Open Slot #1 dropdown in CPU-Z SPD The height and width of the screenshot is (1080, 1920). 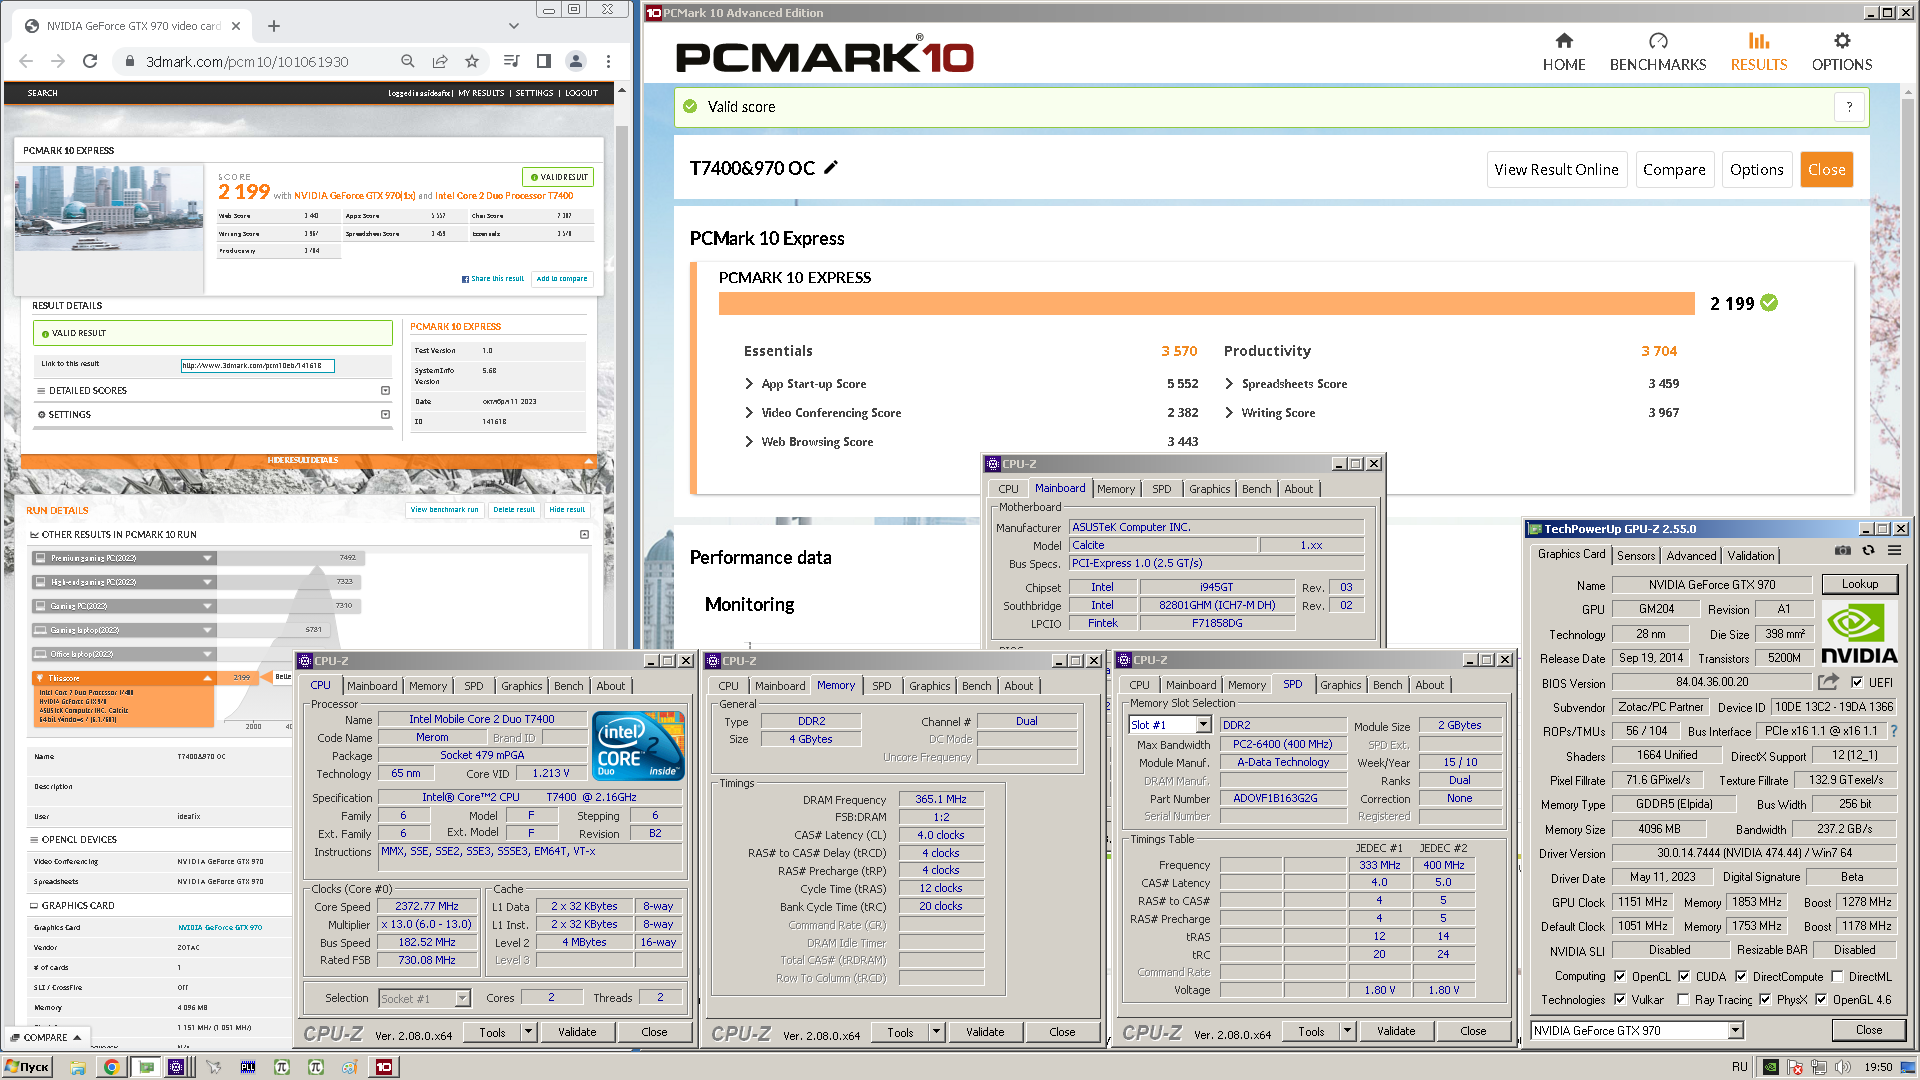(1203, 725)
